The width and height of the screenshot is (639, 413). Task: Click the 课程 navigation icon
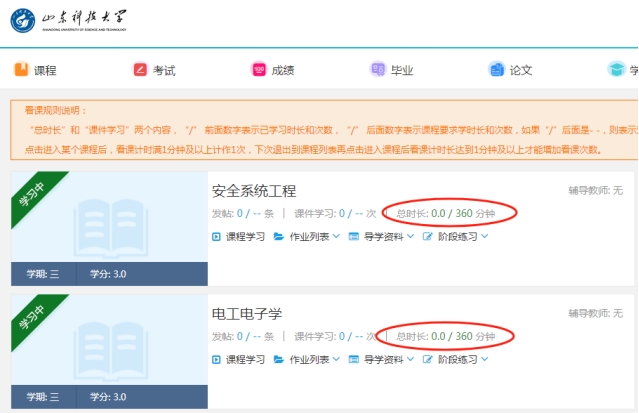(x=21, y=70)
